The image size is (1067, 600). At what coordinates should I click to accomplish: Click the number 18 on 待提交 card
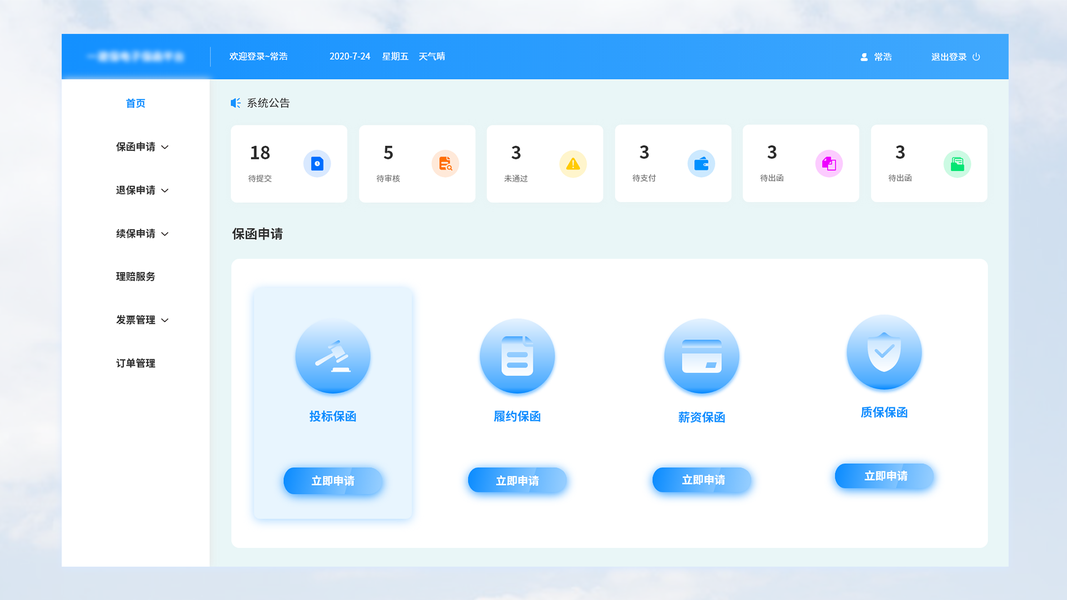click(x=260, y=153)
